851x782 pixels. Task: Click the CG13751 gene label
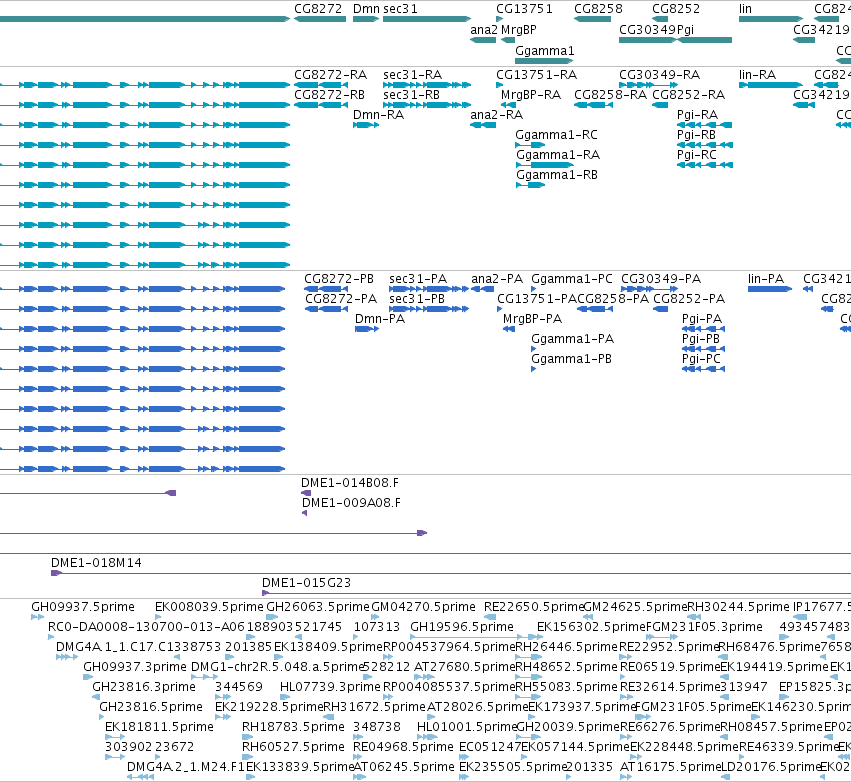click(x=524, y=9)
